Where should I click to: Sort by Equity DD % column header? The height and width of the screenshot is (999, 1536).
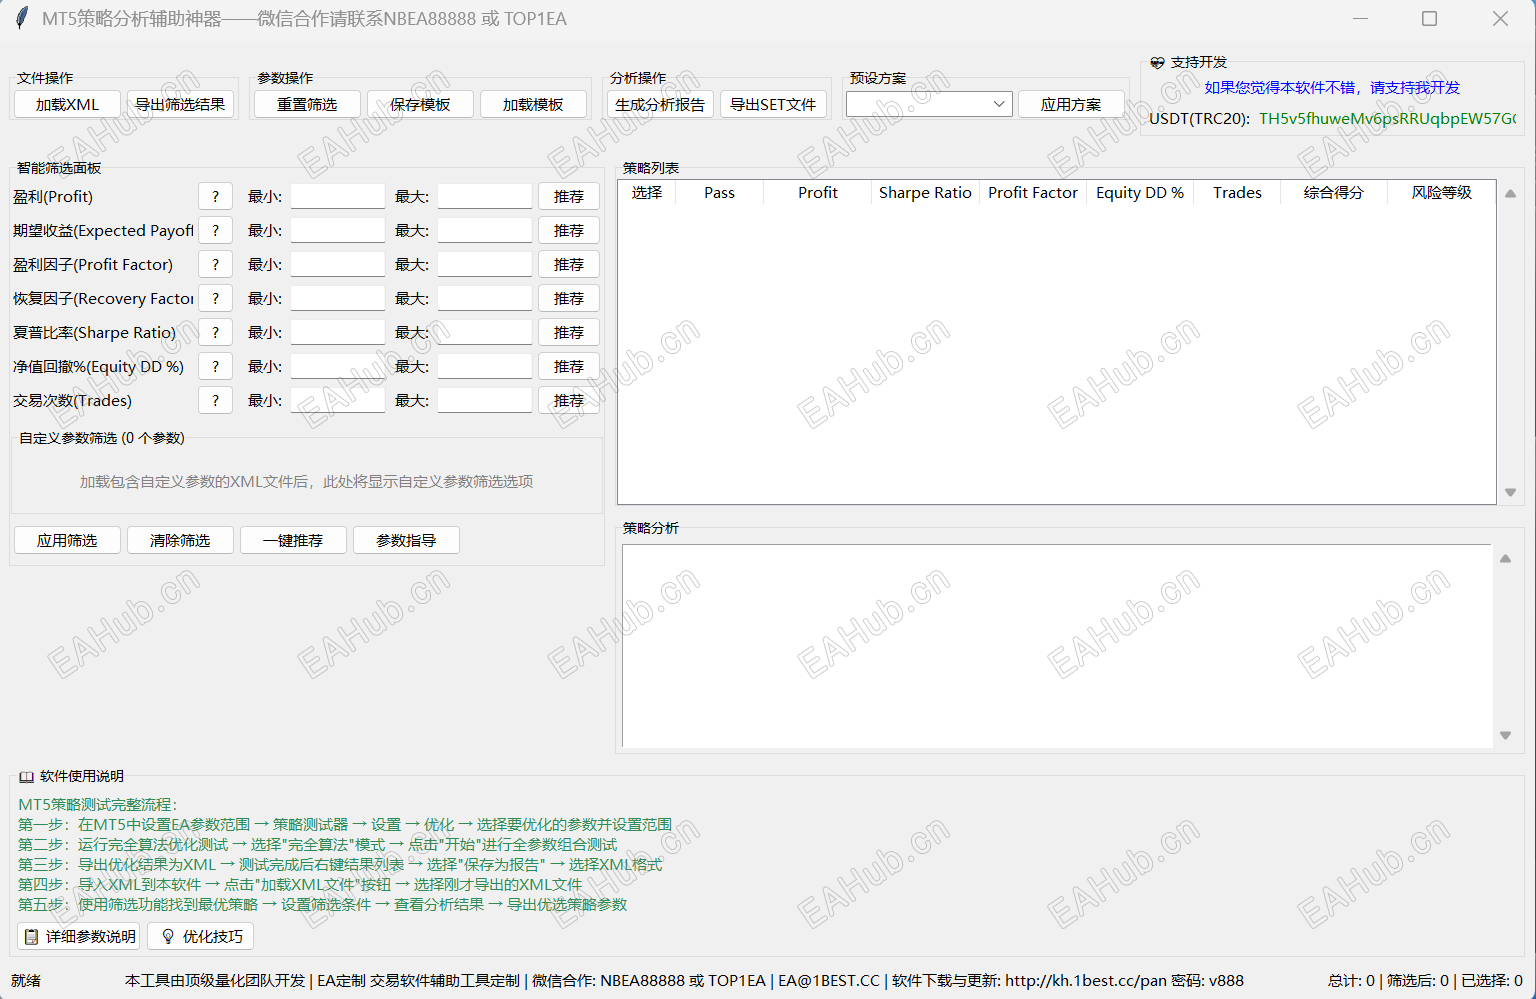[1140, 193]
